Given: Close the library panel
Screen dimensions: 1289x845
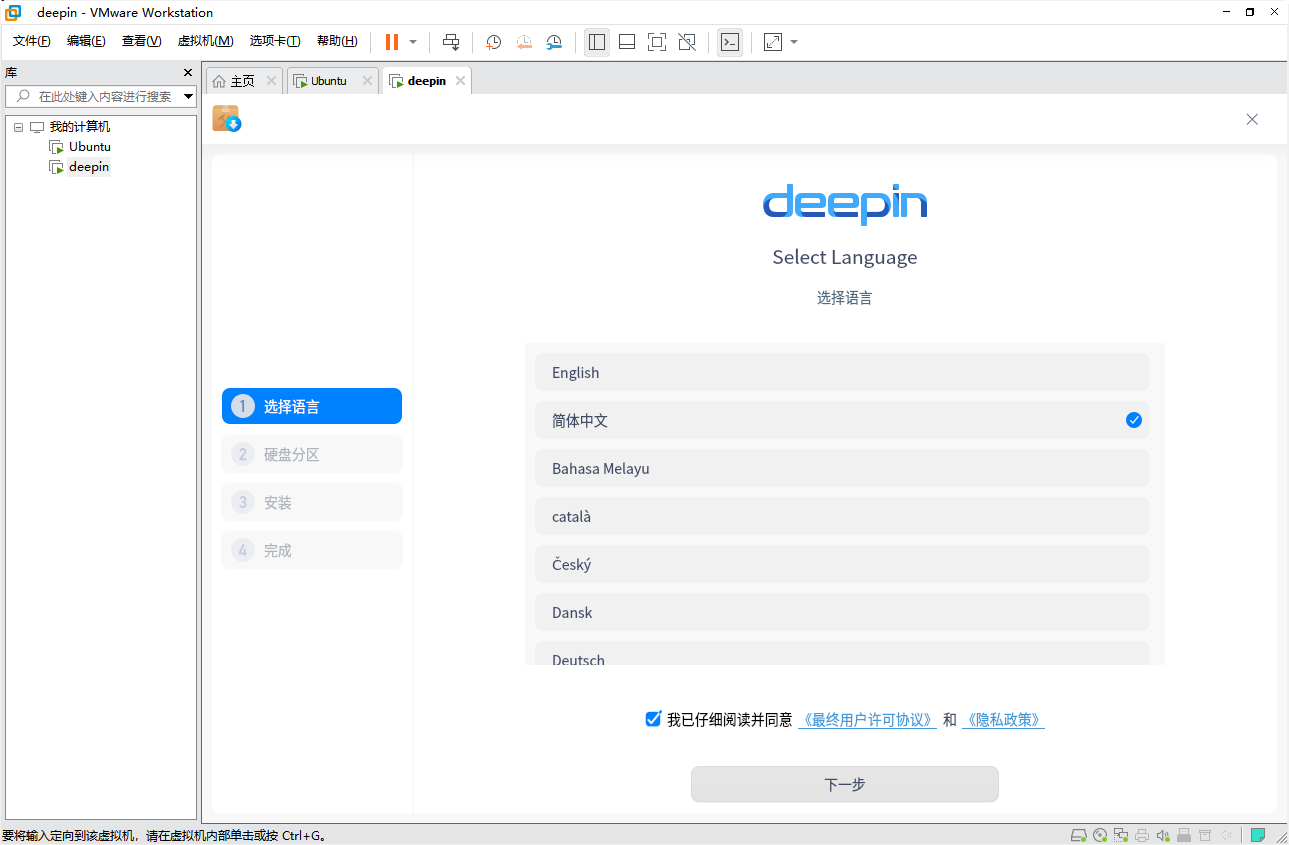Looking at the screenshot, I should pyautogui.click(x=188, y=73).
